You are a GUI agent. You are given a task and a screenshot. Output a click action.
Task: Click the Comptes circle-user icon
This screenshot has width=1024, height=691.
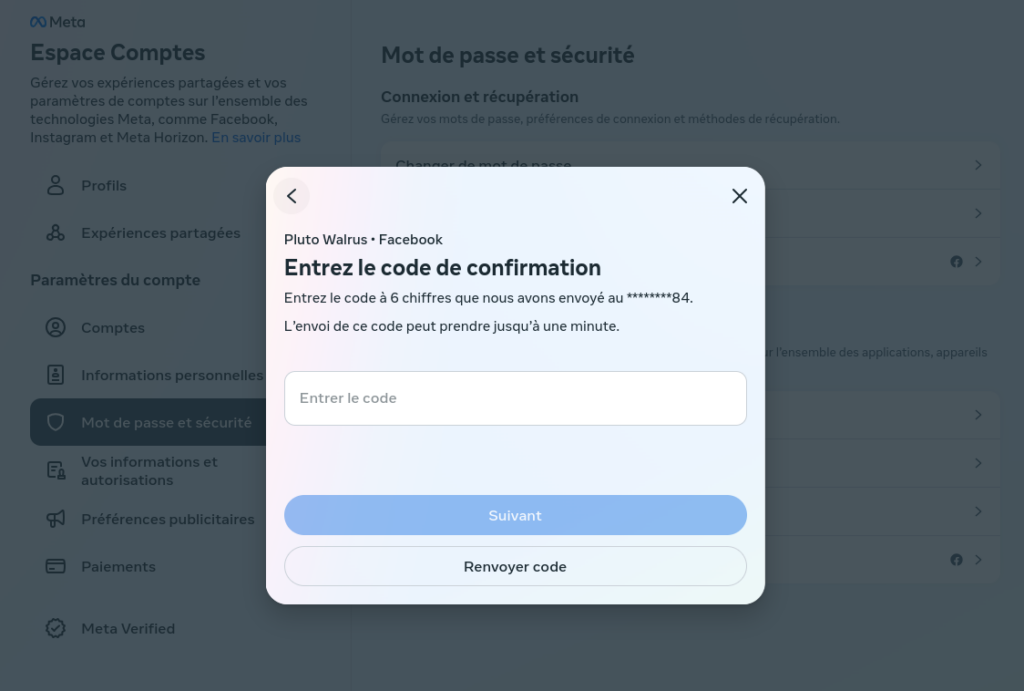56,327
